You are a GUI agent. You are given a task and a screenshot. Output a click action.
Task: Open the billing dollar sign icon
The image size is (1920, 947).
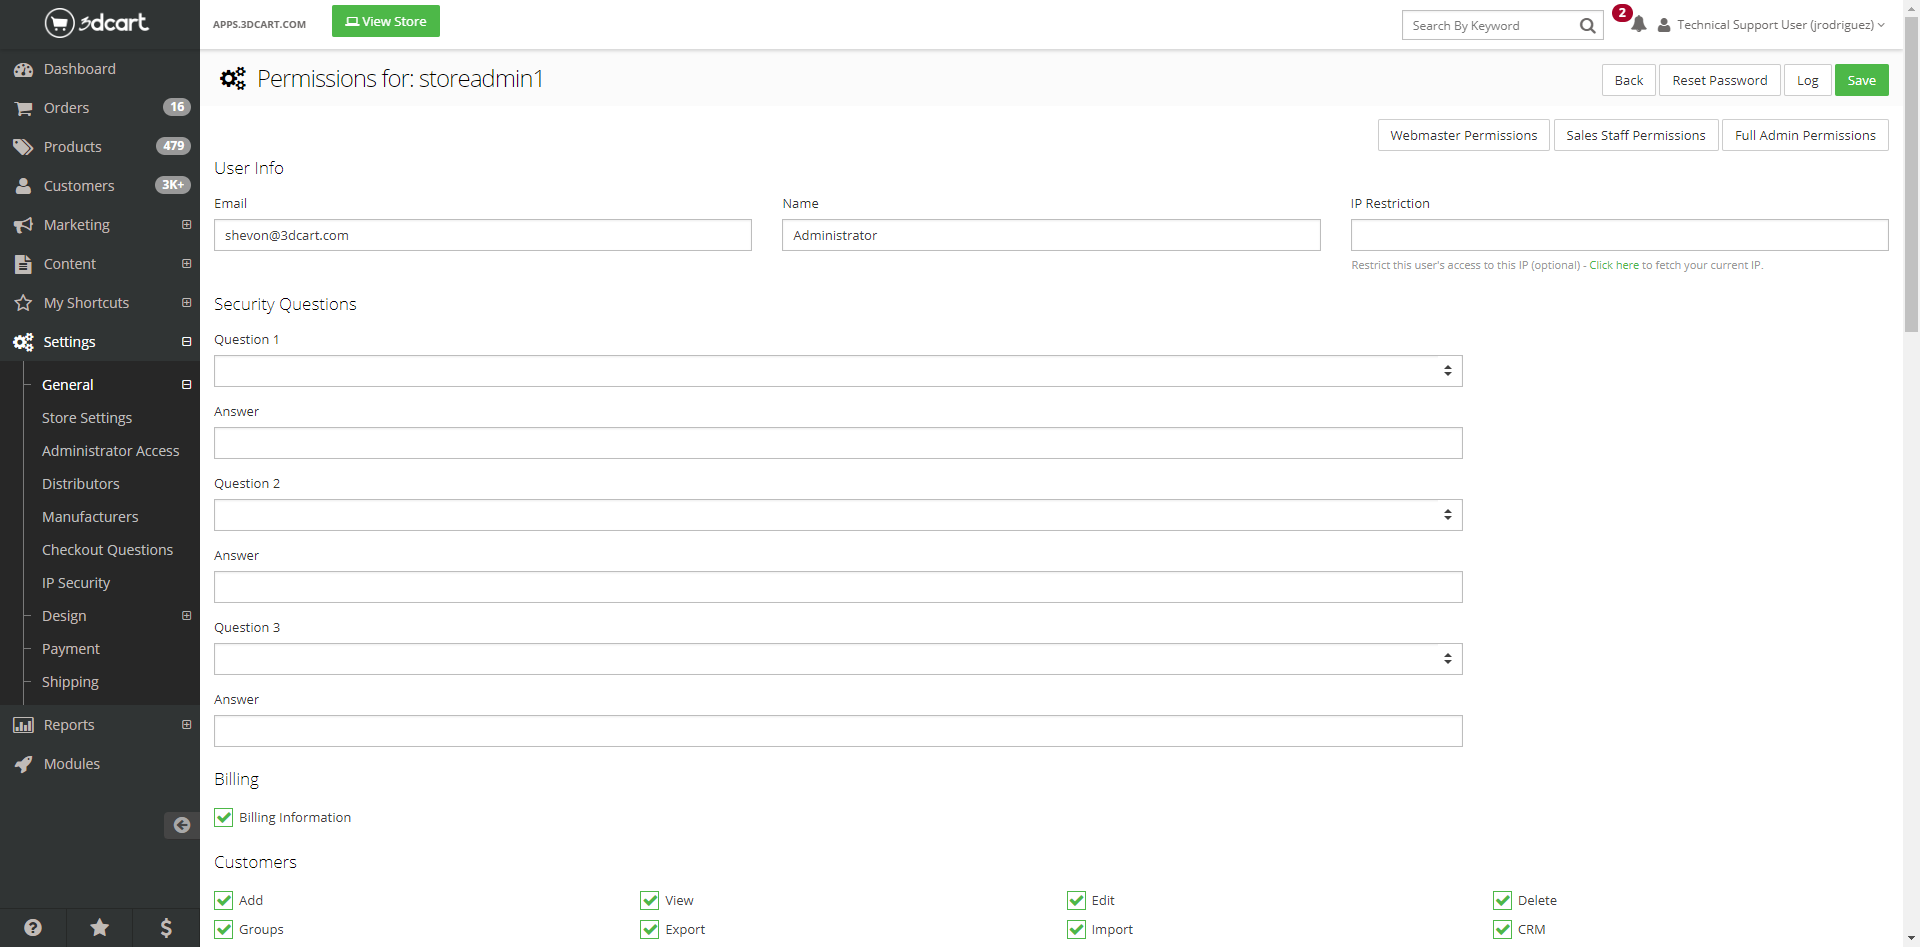coord(166,927)
